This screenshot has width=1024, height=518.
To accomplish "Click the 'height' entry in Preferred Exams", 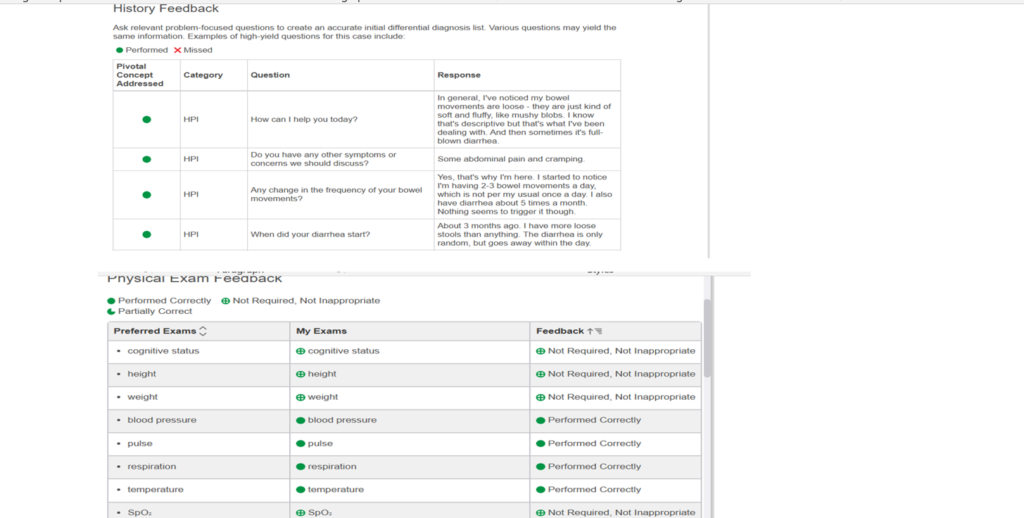I will tap(141, 374).
